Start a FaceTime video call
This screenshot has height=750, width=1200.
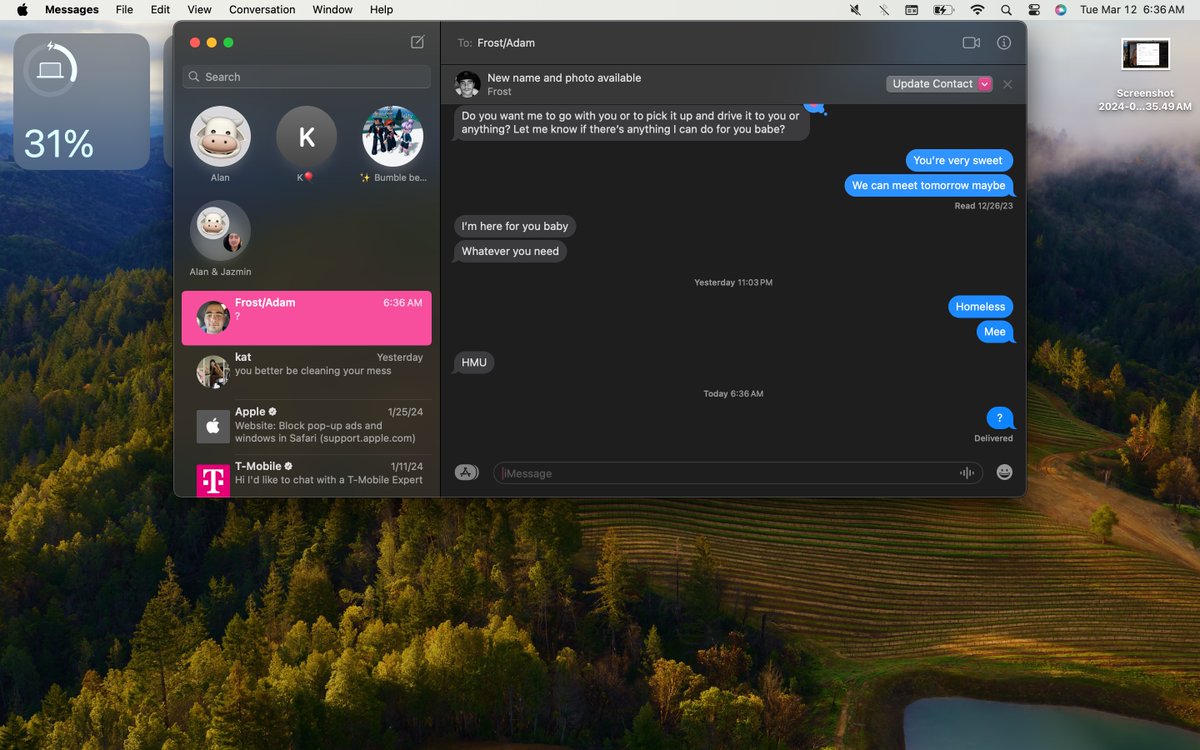tap(970, 43)
